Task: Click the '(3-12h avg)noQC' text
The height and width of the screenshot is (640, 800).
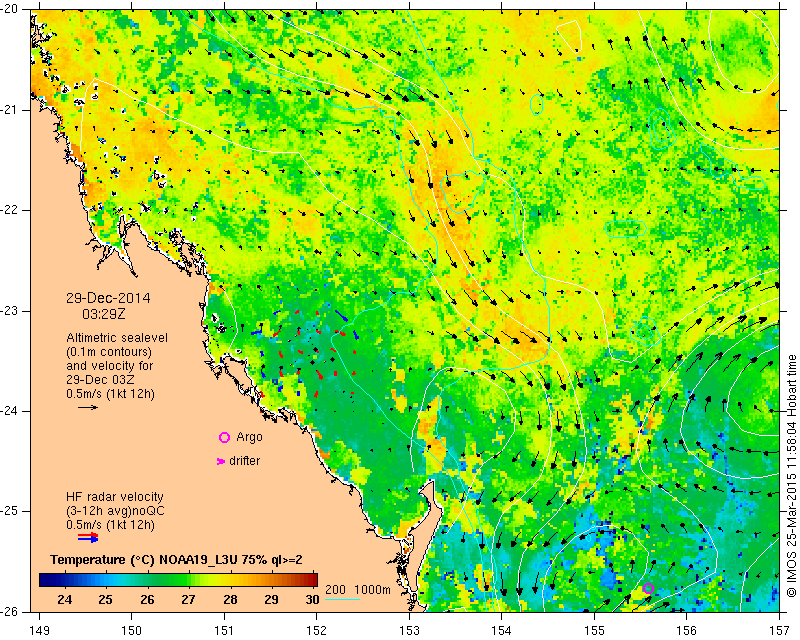Action: (115, 511)
